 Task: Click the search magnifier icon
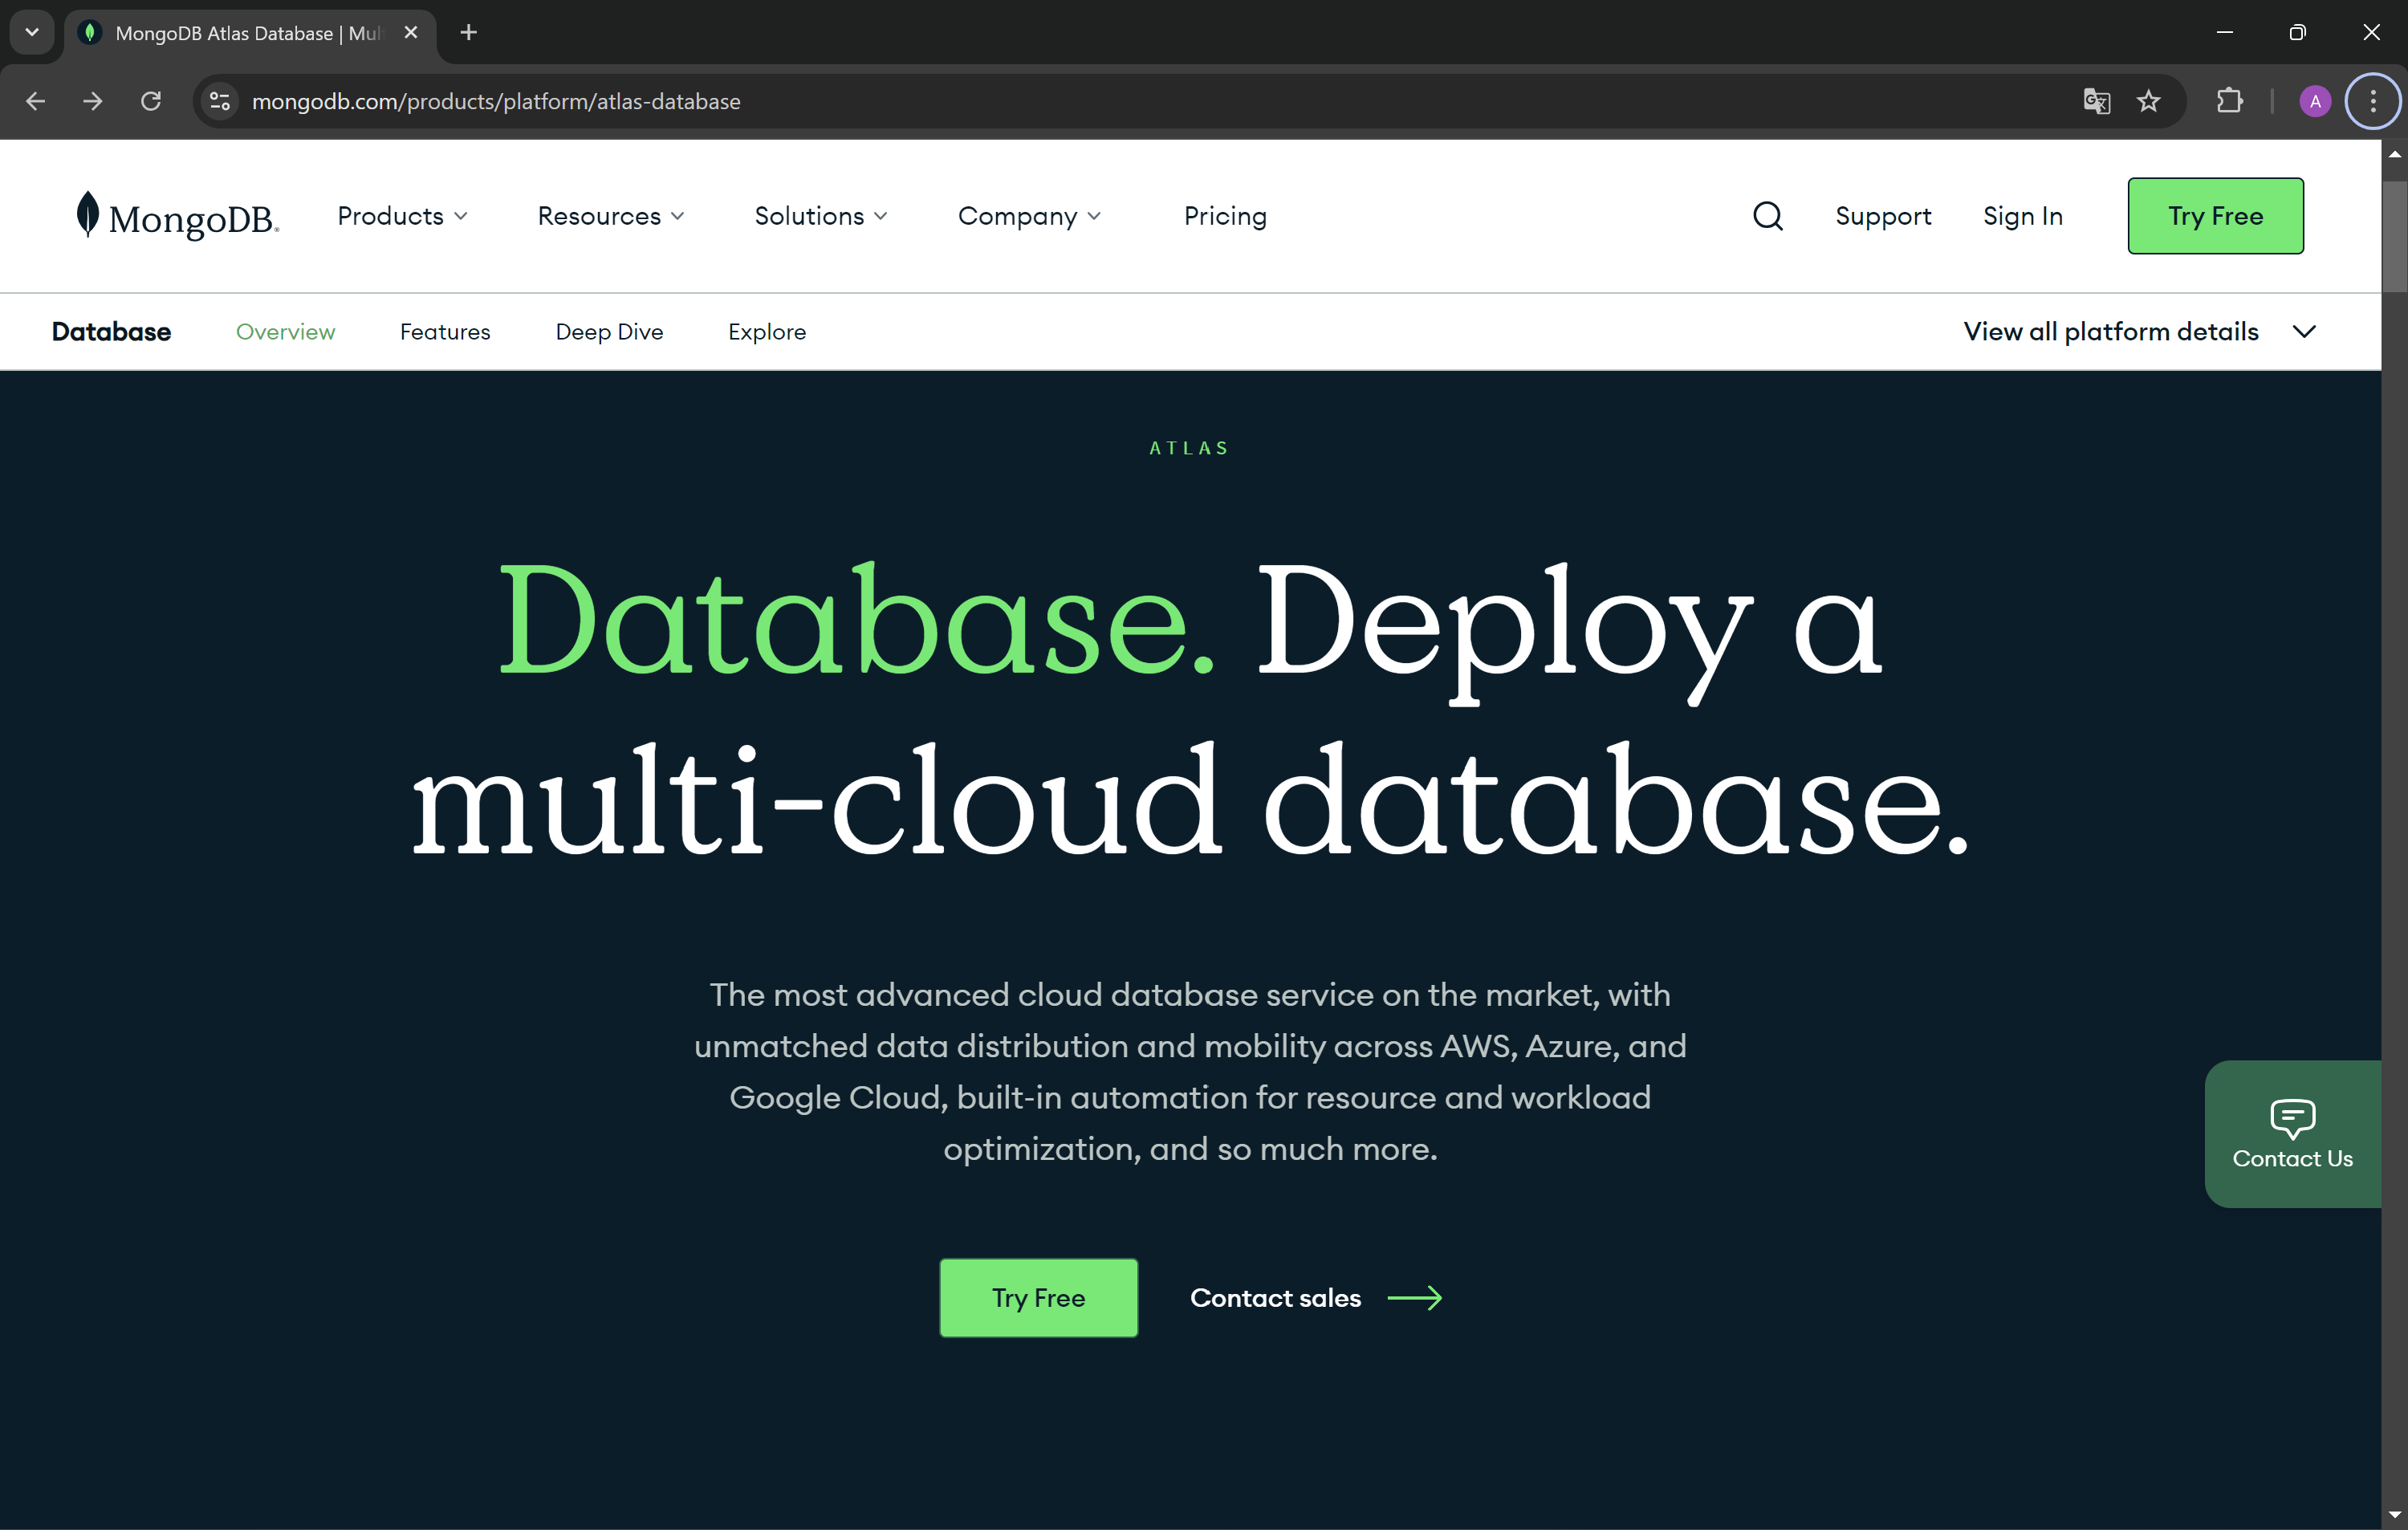click(x=1767, y=216)
